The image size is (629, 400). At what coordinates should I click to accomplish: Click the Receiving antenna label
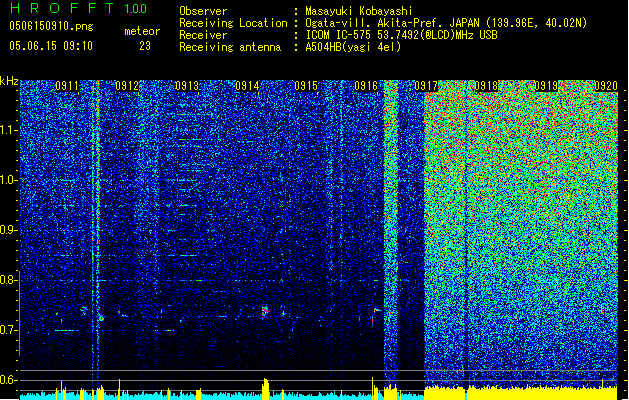pos(230,47)
